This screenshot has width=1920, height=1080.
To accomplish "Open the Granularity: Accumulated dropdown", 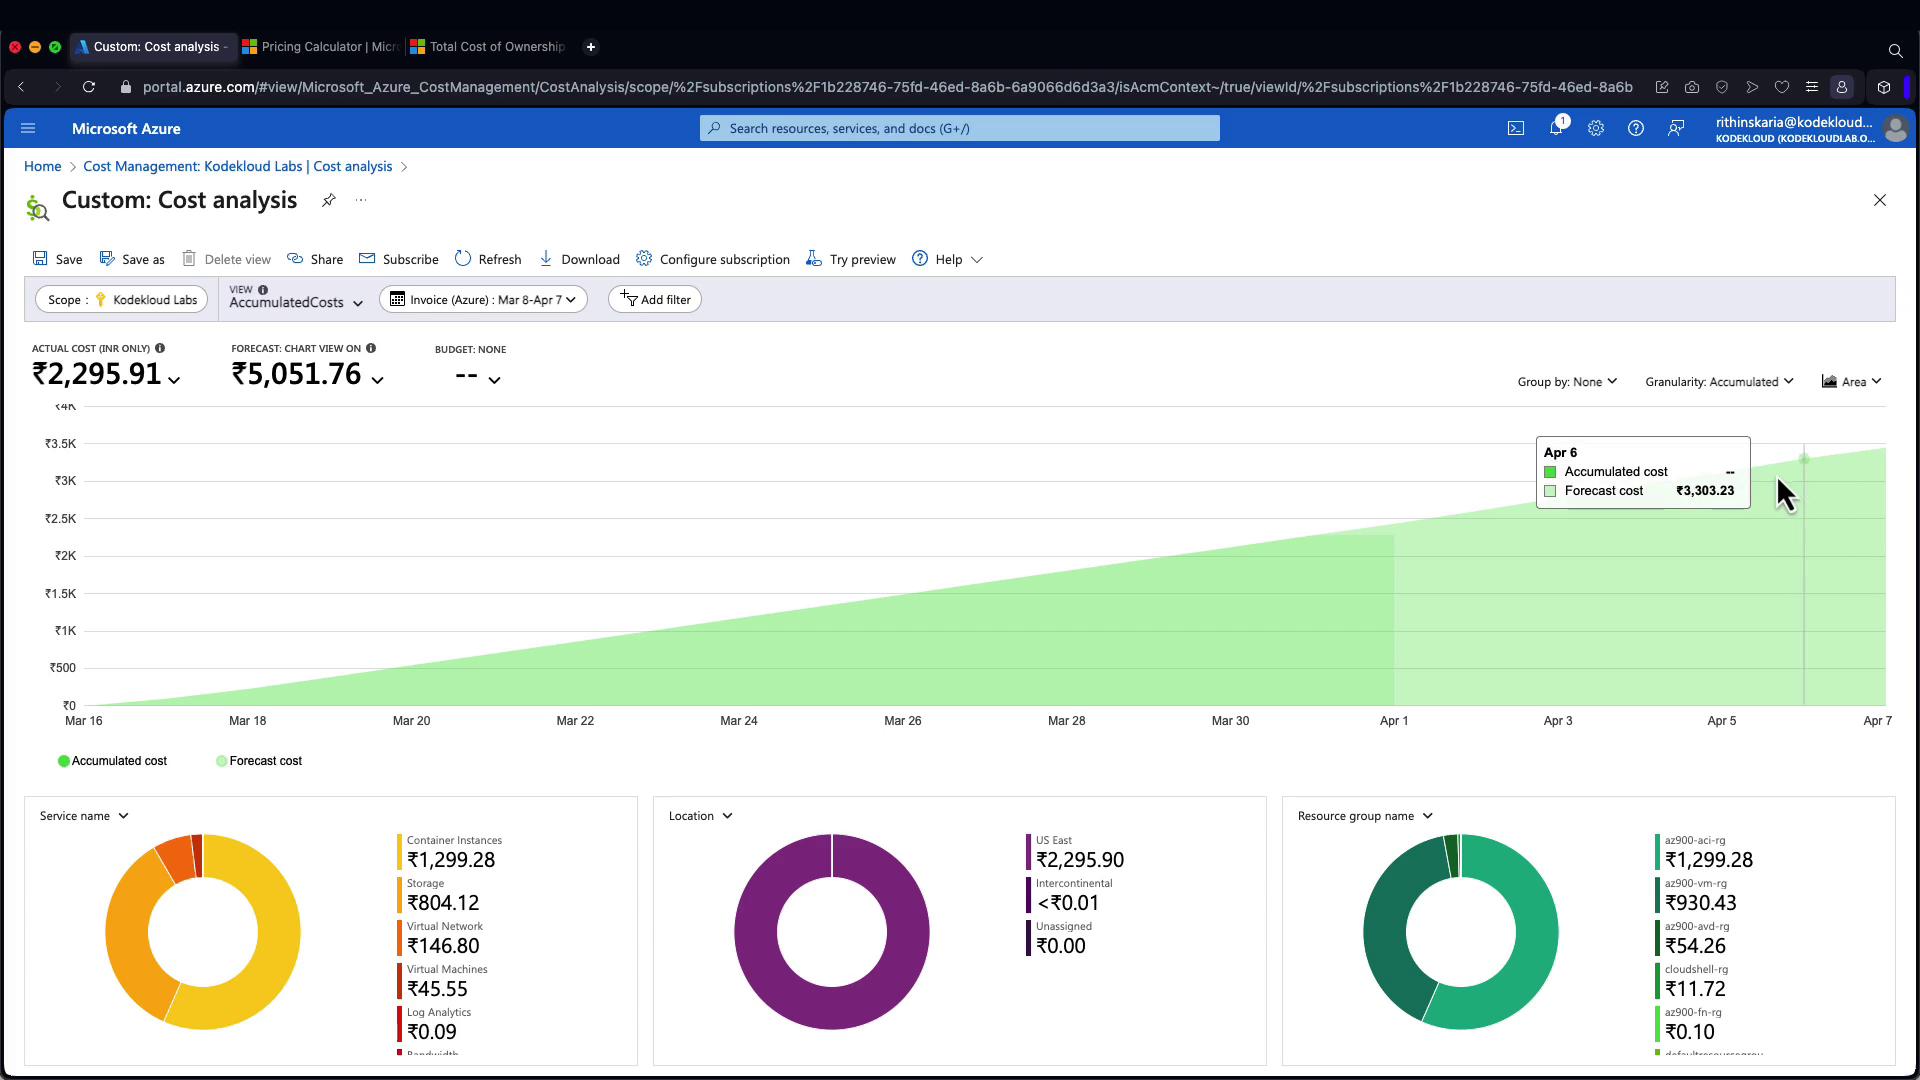I will [1719, 382].
